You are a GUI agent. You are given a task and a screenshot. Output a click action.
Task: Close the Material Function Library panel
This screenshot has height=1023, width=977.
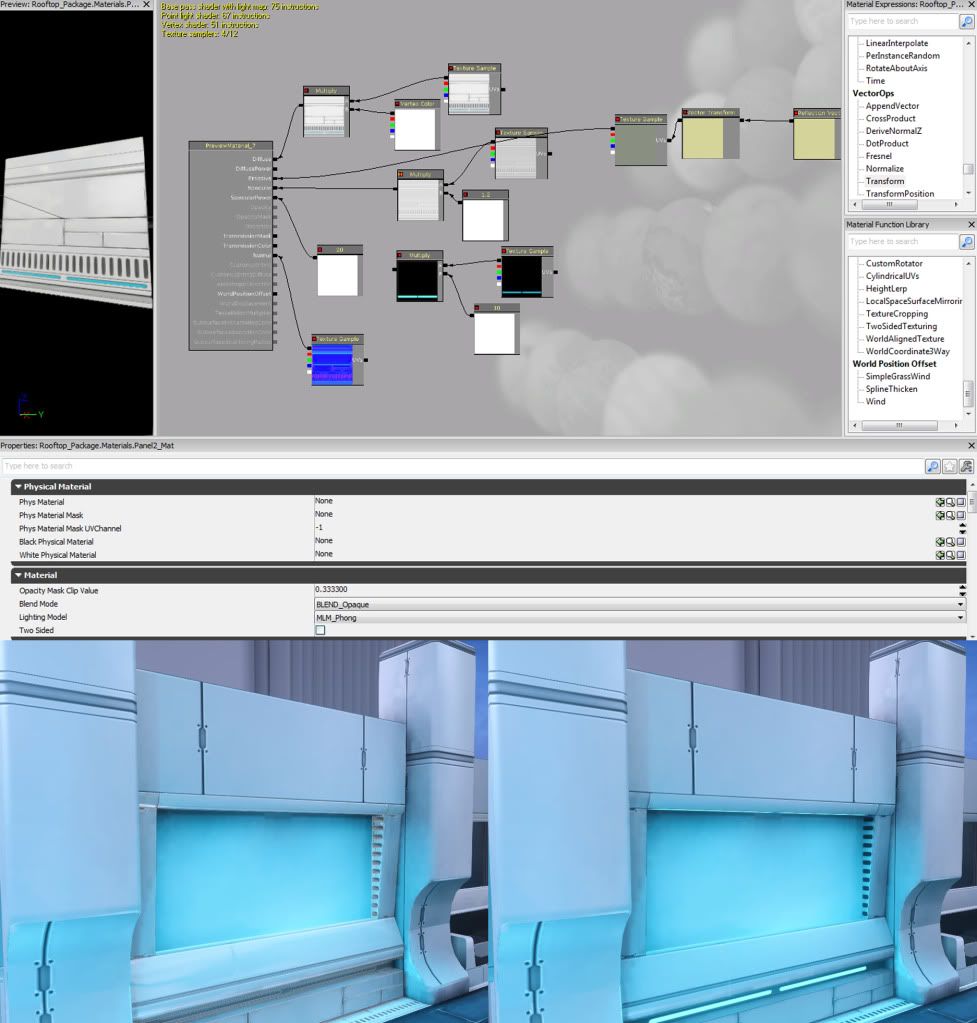tap(971, 224)
